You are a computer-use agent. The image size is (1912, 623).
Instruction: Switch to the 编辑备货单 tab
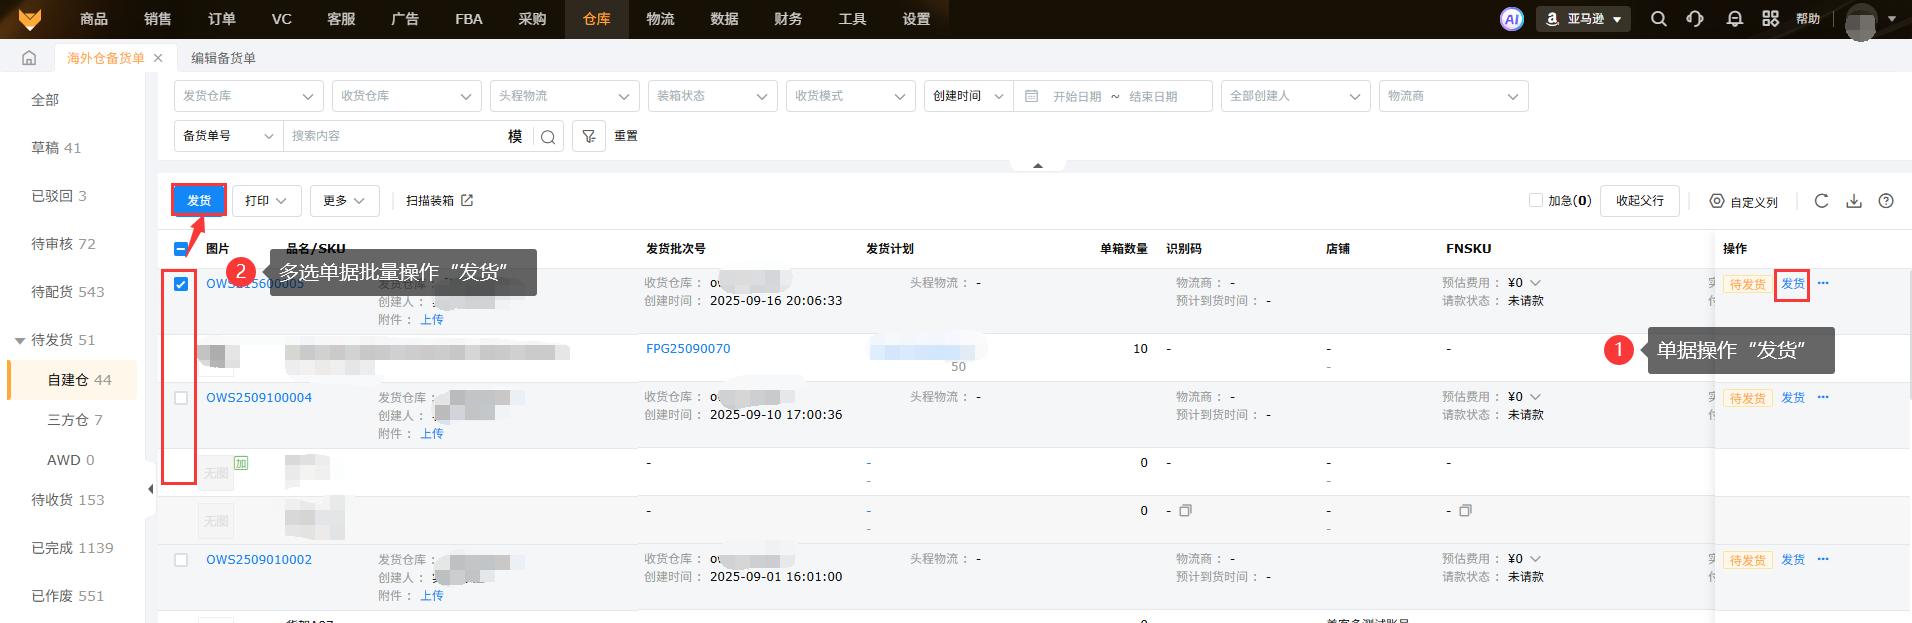click(223, 58)
